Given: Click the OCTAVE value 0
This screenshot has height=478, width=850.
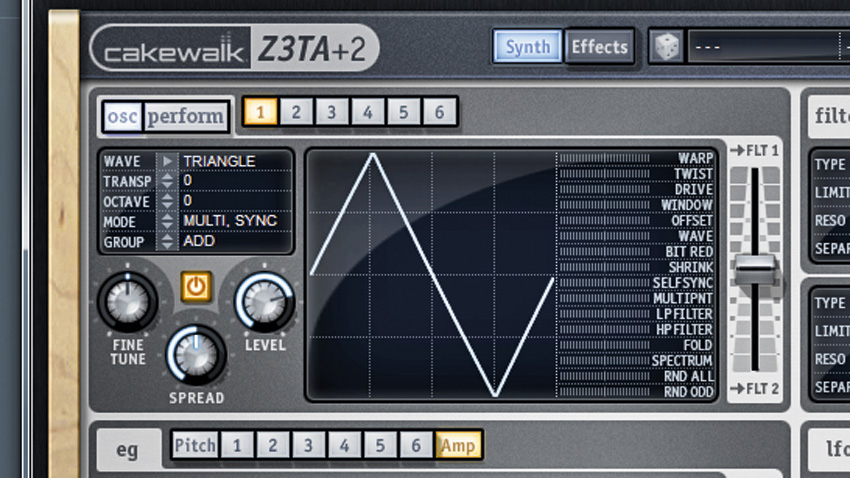Looking at the screenshot, I should [188, 201].
